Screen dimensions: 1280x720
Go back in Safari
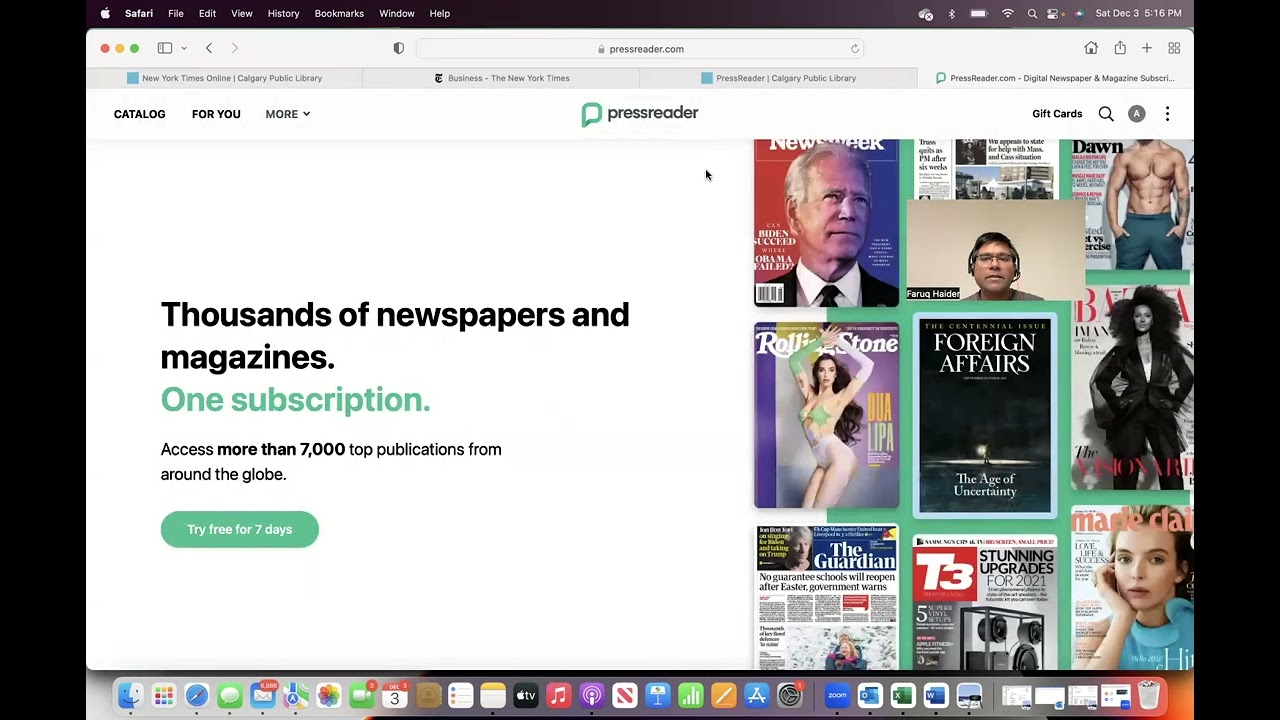click(x=209, y=48)
